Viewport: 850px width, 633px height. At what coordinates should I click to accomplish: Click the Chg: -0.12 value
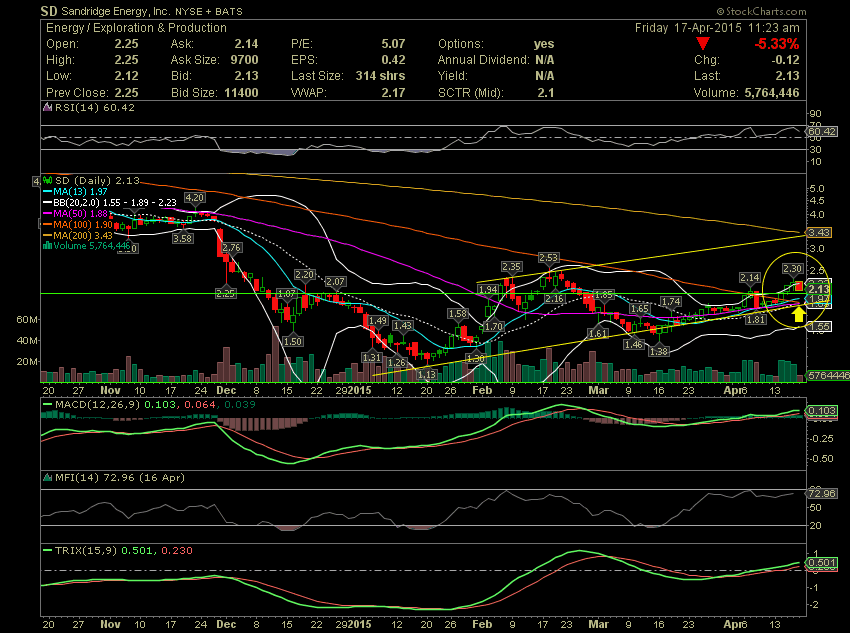[785, 60]
